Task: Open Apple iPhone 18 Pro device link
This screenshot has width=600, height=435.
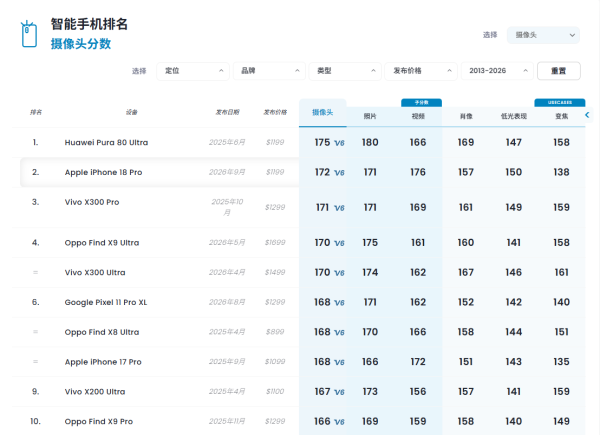Action: click(103, 172)
